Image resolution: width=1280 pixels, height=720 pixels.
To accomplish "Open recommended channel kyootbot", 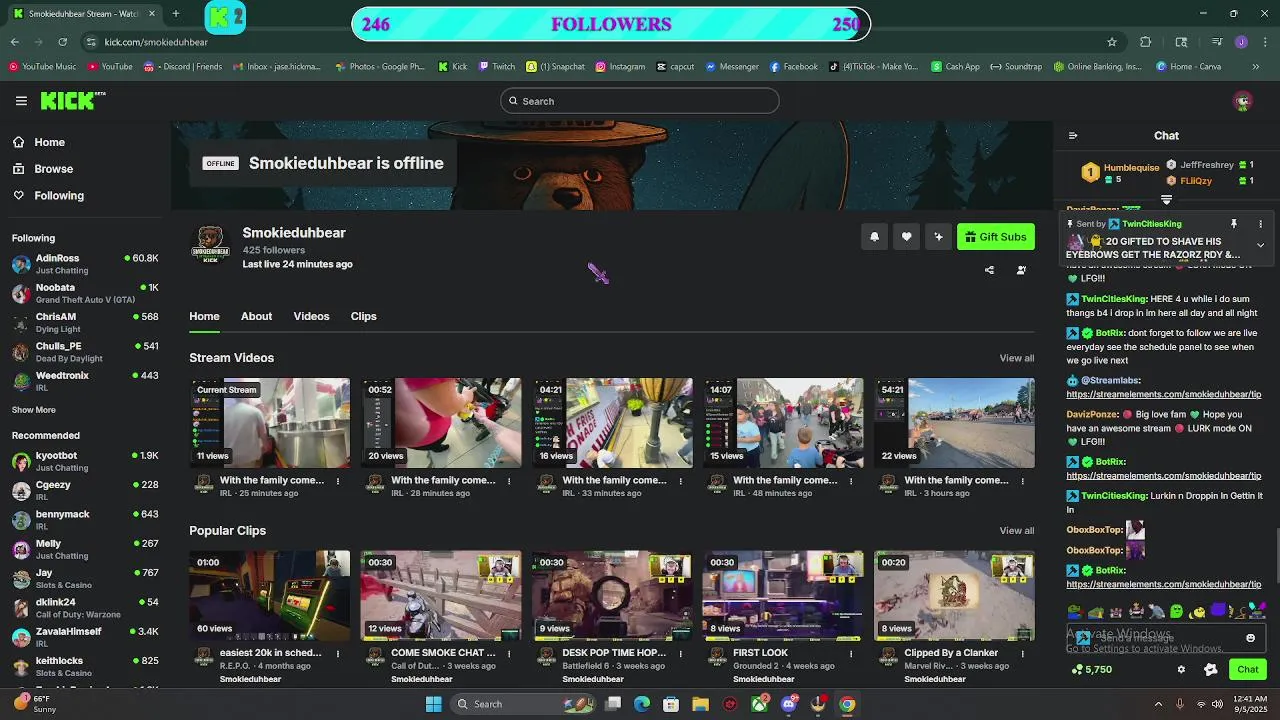I will tap(85, 461).
